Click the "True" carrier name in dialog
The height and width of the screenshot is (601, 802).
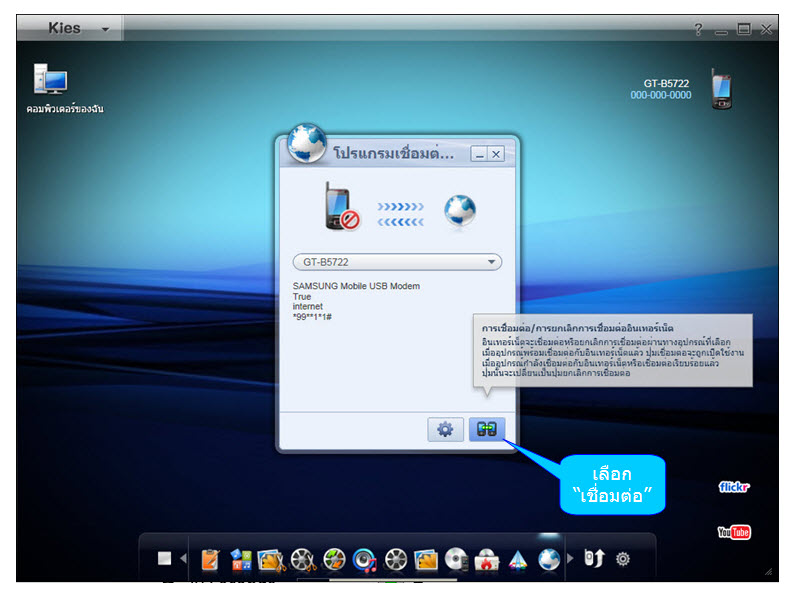[302, 297]
